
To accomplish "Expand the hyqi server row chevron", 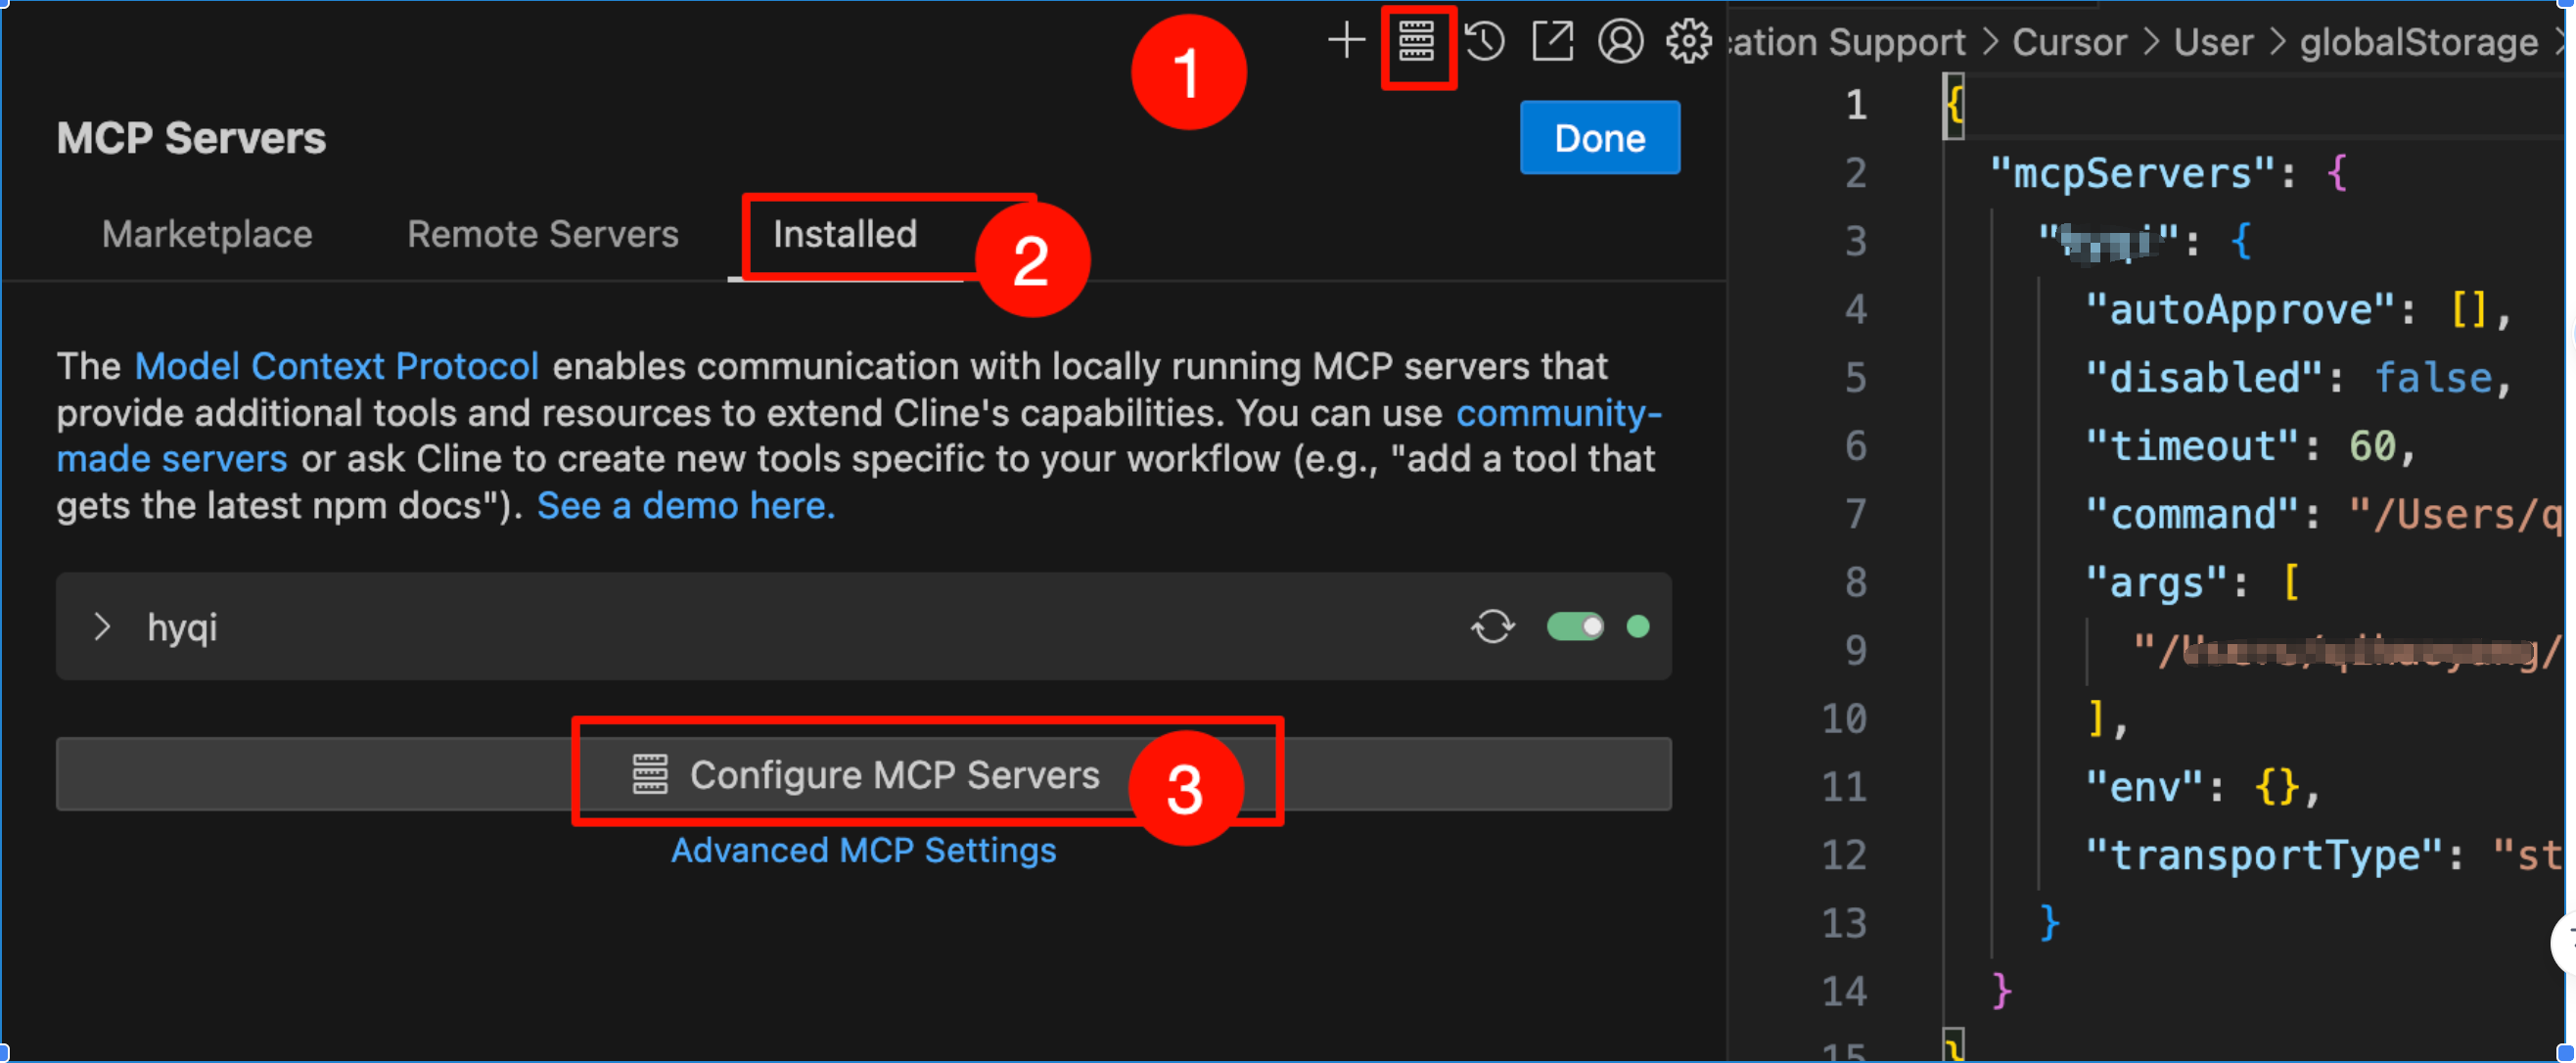I will pyautogui.click(x=102, y=627).
